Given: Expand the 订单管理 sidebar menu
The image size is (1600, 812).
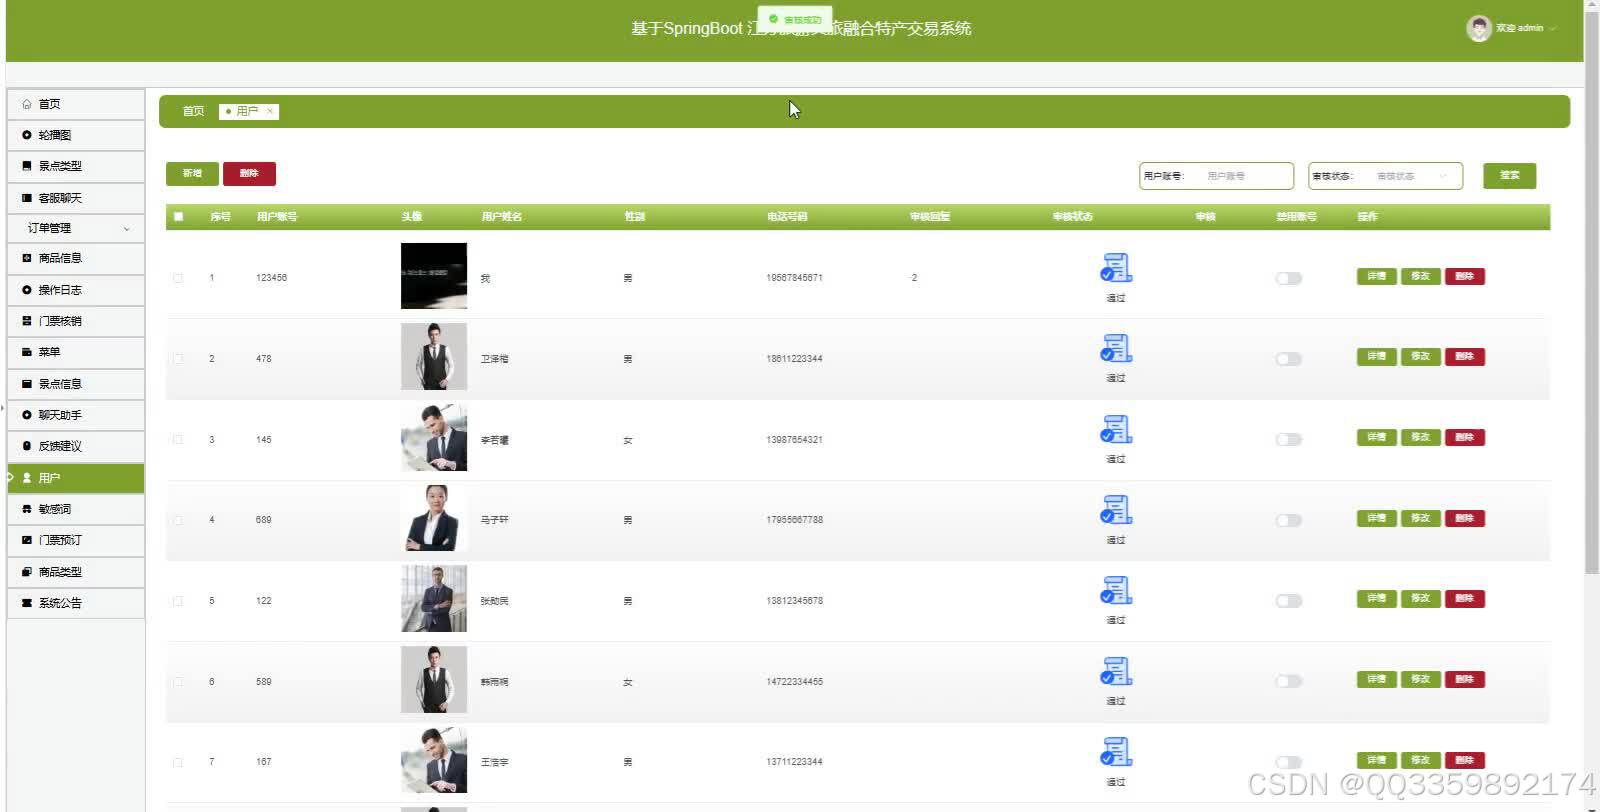Looking at the screenshot, I should click(76, 228).
